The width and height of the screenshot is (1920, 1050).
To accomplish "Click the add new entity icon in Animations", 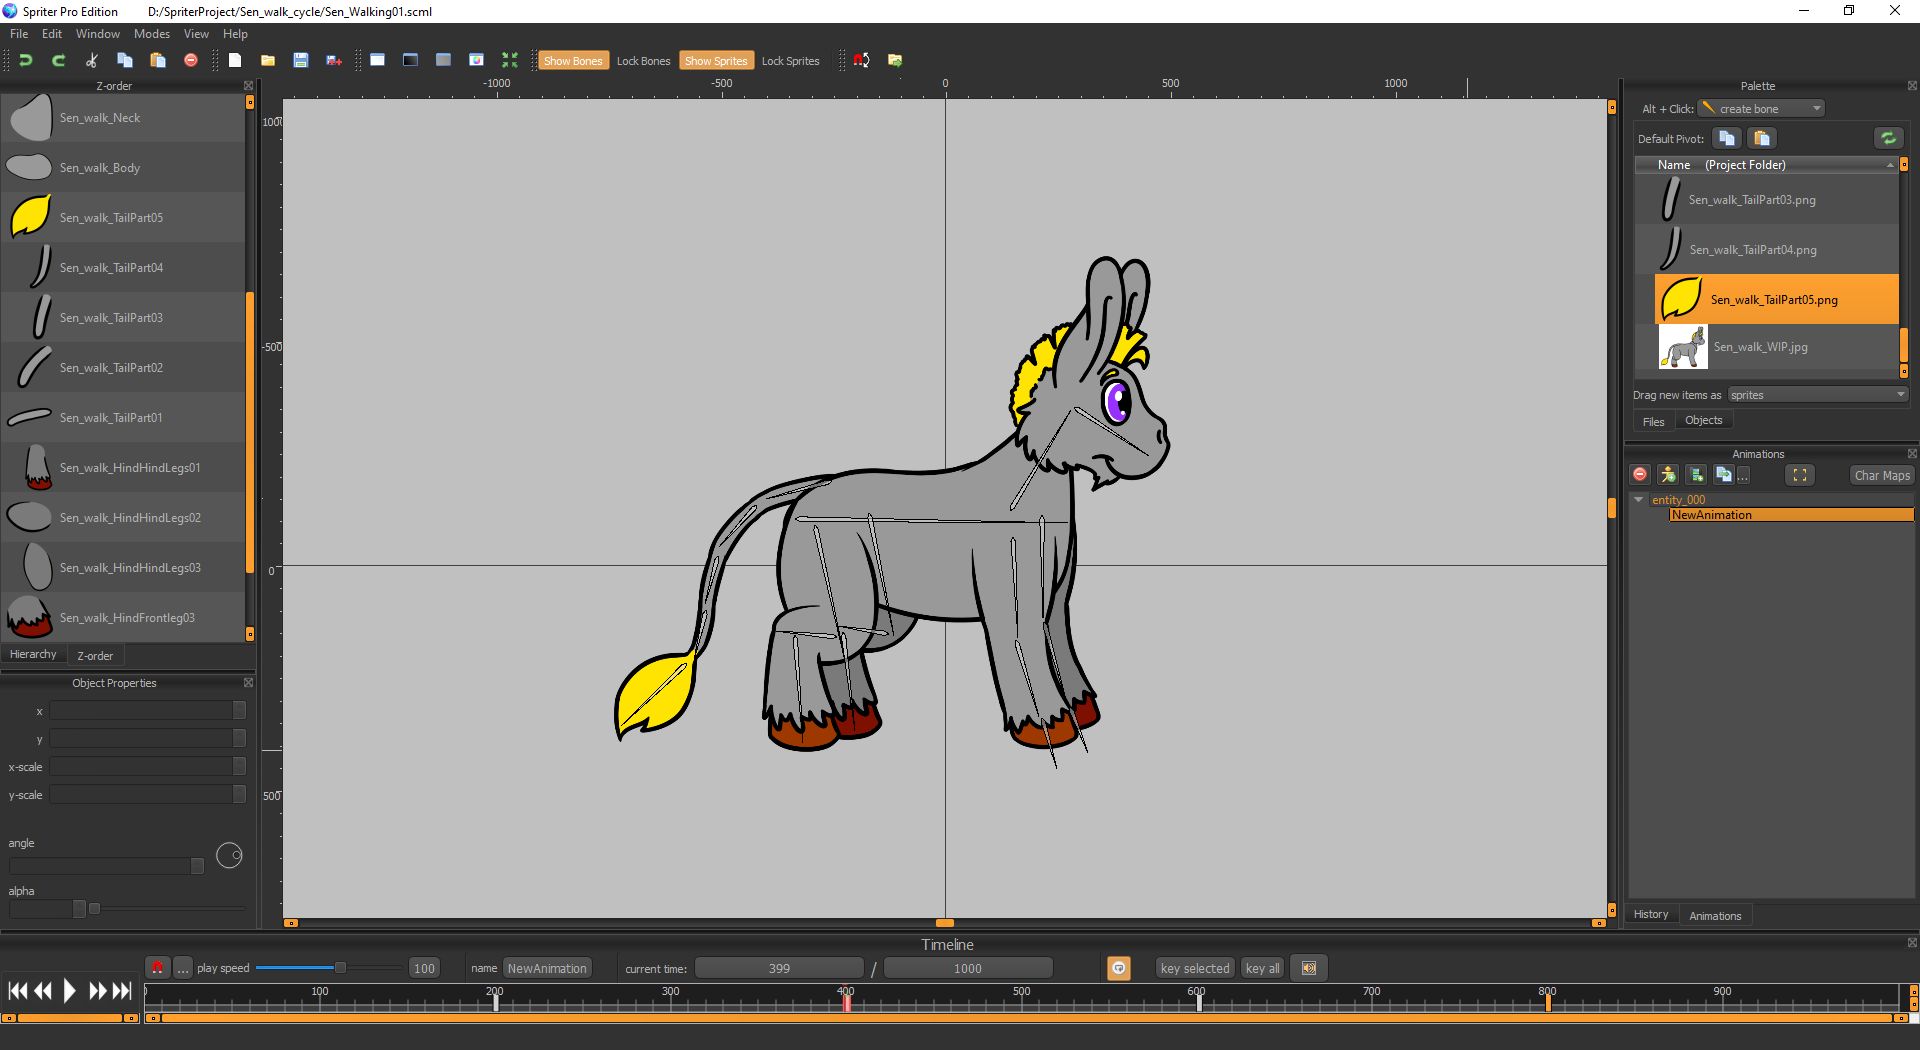I will point(1668,475).
